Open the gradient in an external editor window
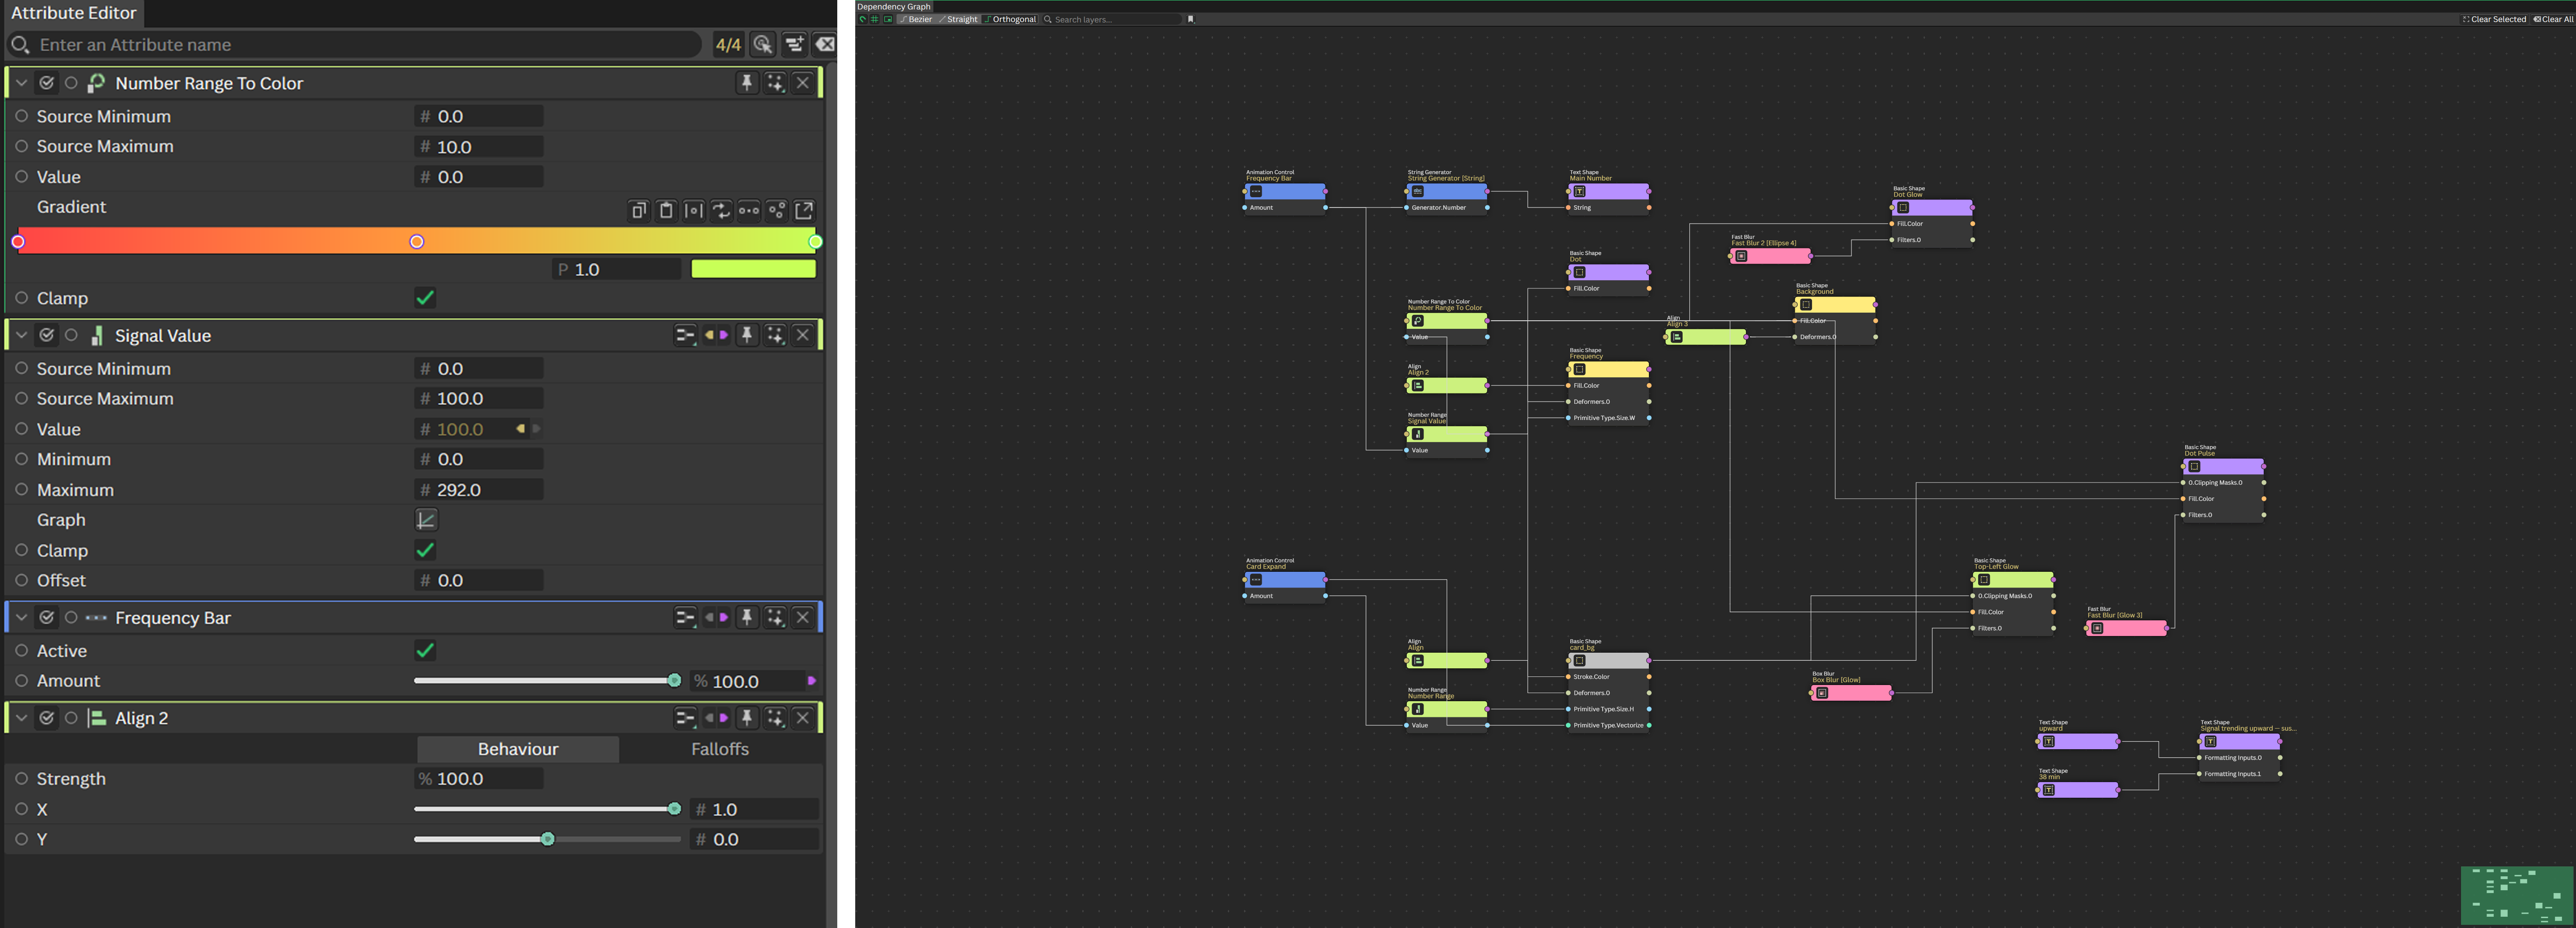2576x928 pixels. point(805,210)
